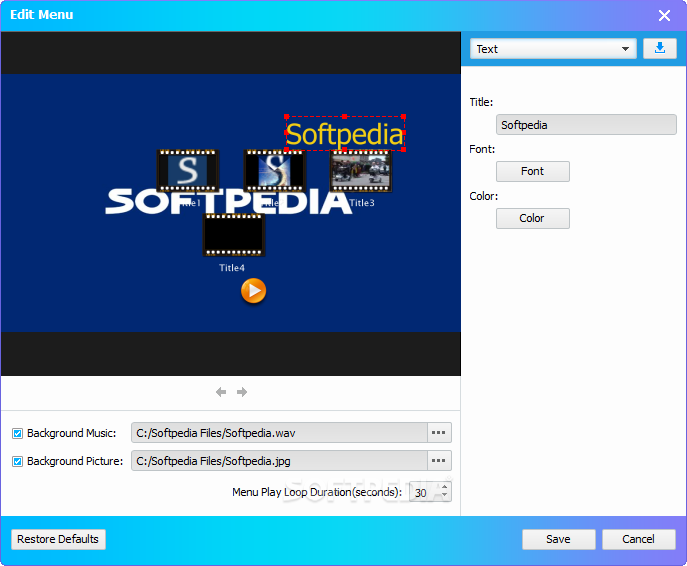
Task: Click the orange play button in preview
Action: [253, 290]
